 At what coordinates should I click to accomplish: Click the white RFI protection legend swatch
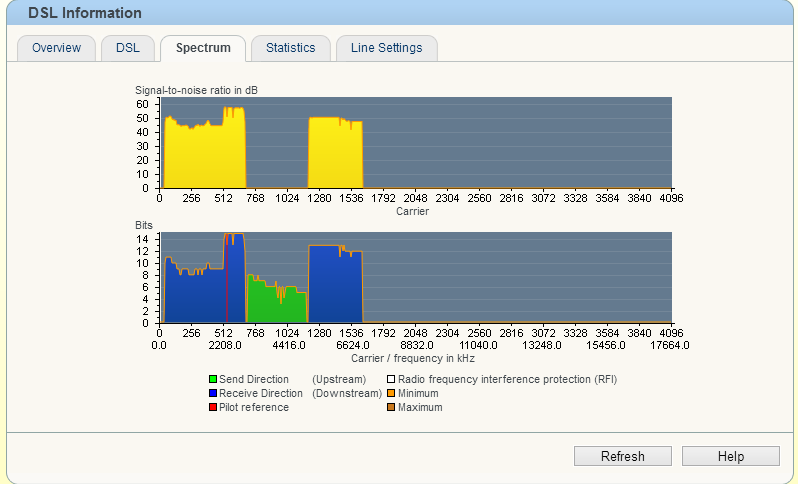tap(391, 379)
